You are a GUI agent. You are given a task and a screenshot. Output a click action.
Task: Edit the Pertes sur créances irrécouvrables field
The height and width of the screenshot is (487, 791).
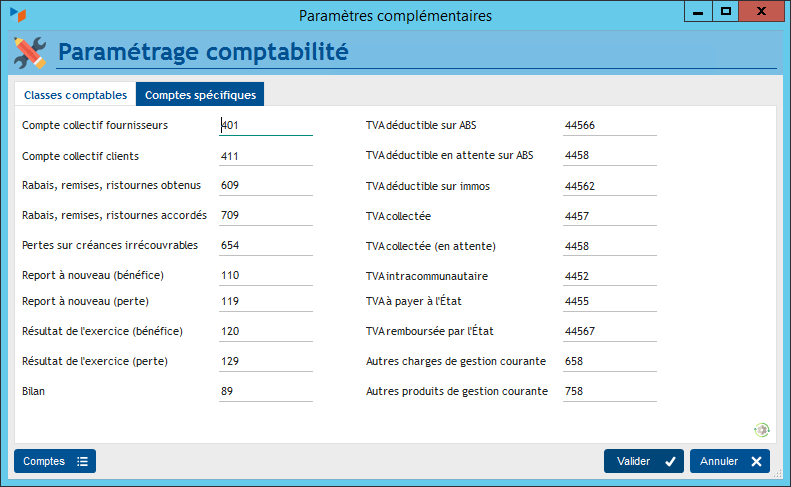click(266, 245)
